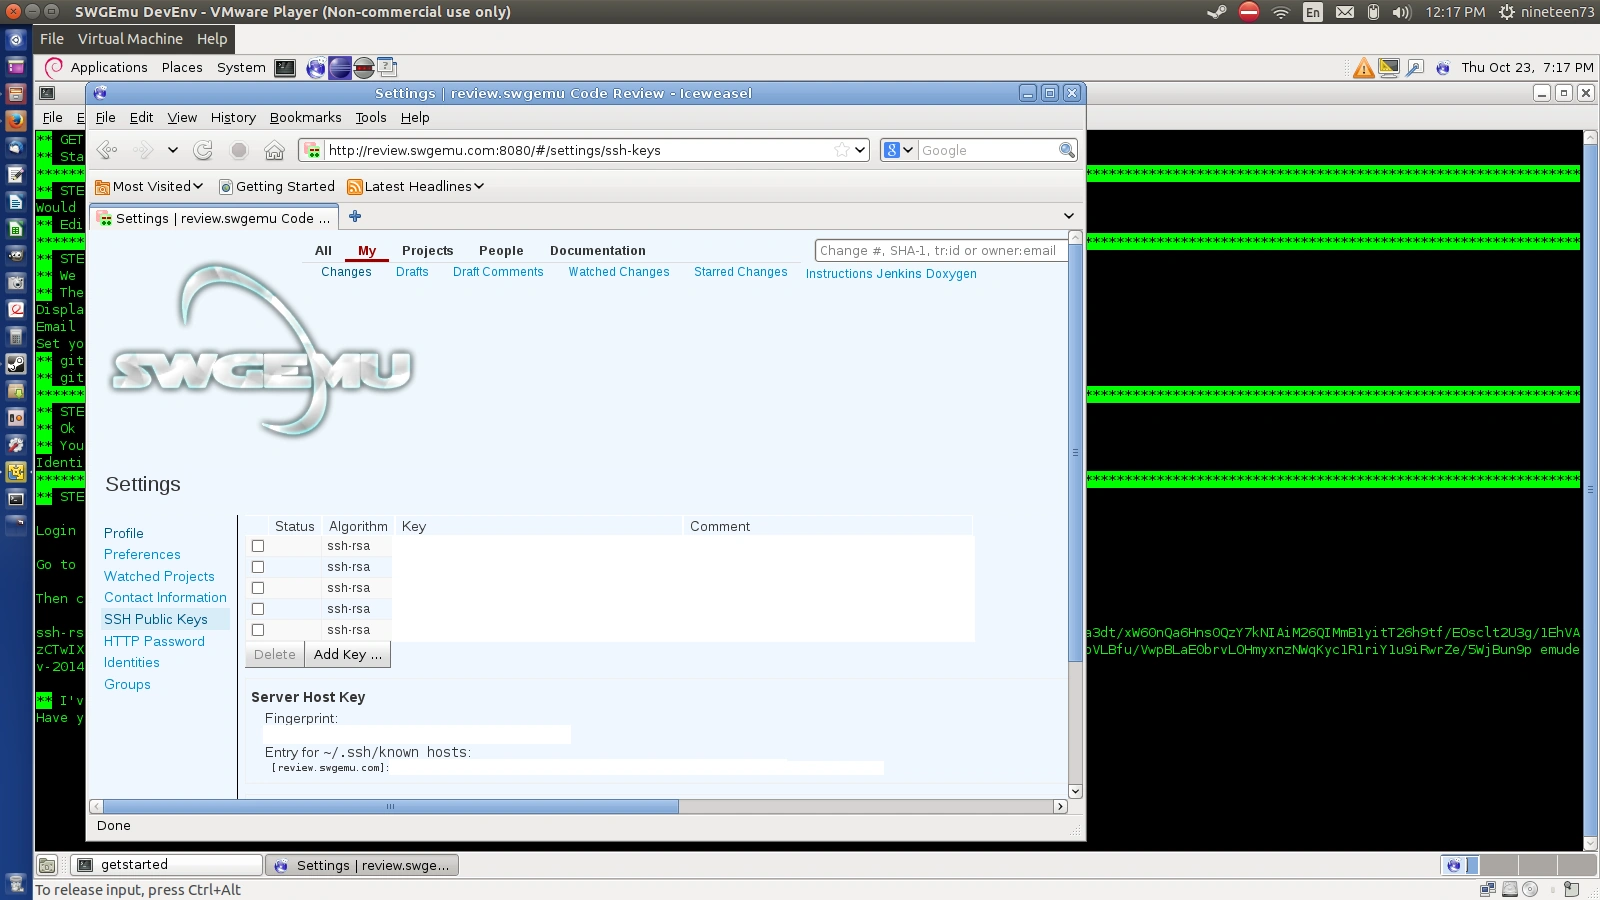1600x900 pixels.
Task: Tick the second ssh-rsa key checkbox
Action: [x=258, y=567]
